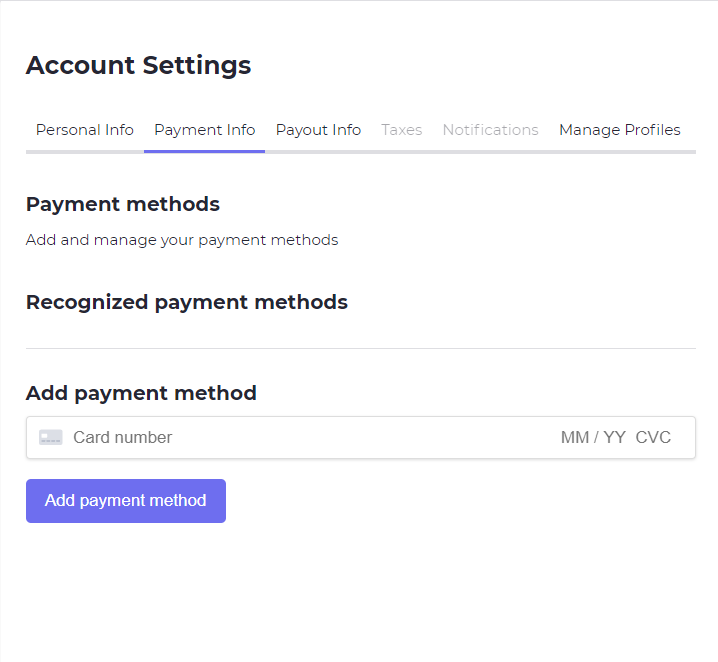Click the Recognized payment methods heading
718x662 pixels.
tap(187, 302)
